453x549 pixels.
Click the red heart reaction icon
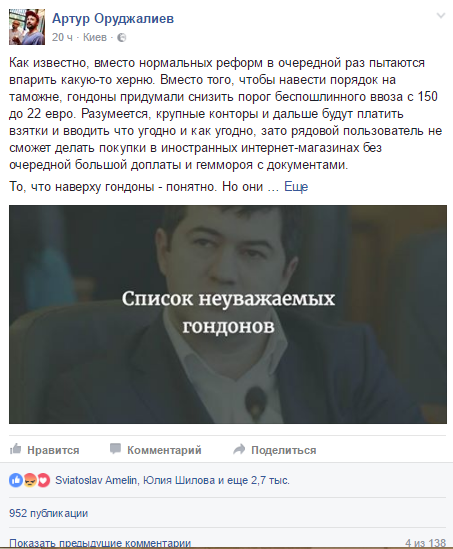coord(43,480)
